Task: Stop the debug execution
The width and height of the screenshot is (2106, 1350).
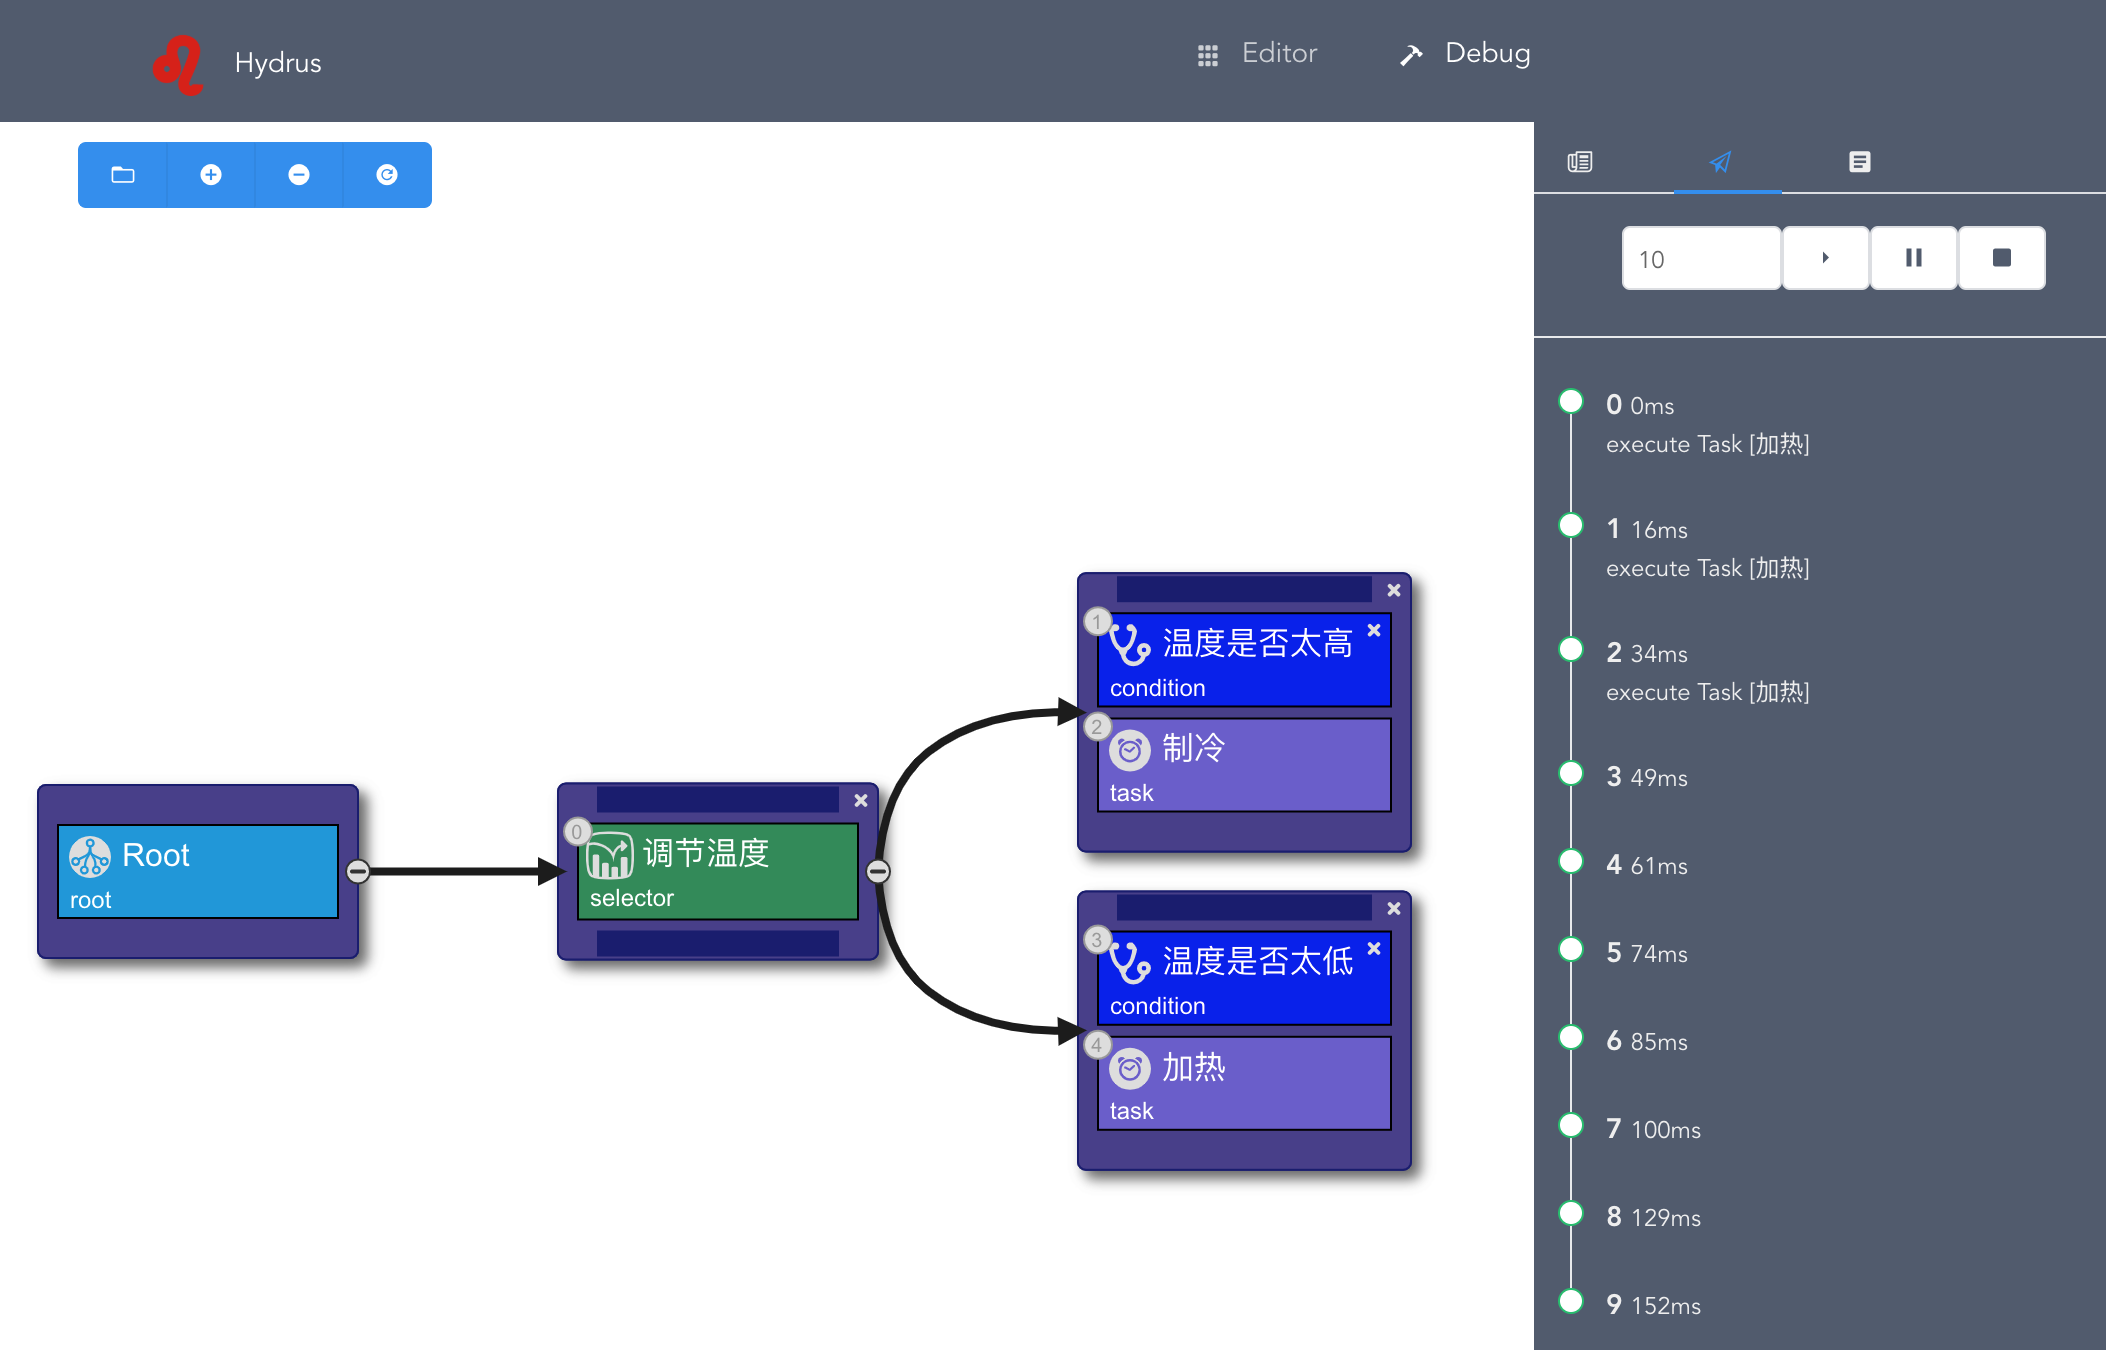Action: [2001, 258]
